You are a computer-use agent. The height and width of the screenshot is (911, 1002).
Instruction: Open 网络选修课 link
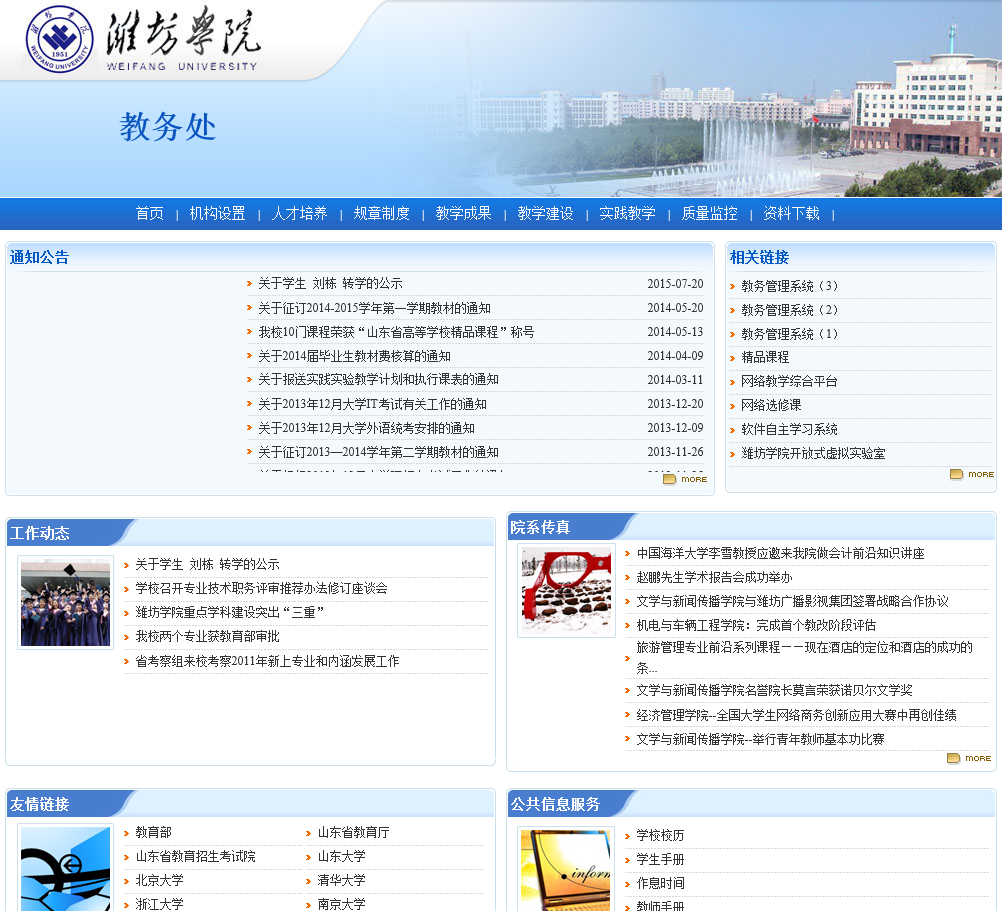tap(771, 405)
